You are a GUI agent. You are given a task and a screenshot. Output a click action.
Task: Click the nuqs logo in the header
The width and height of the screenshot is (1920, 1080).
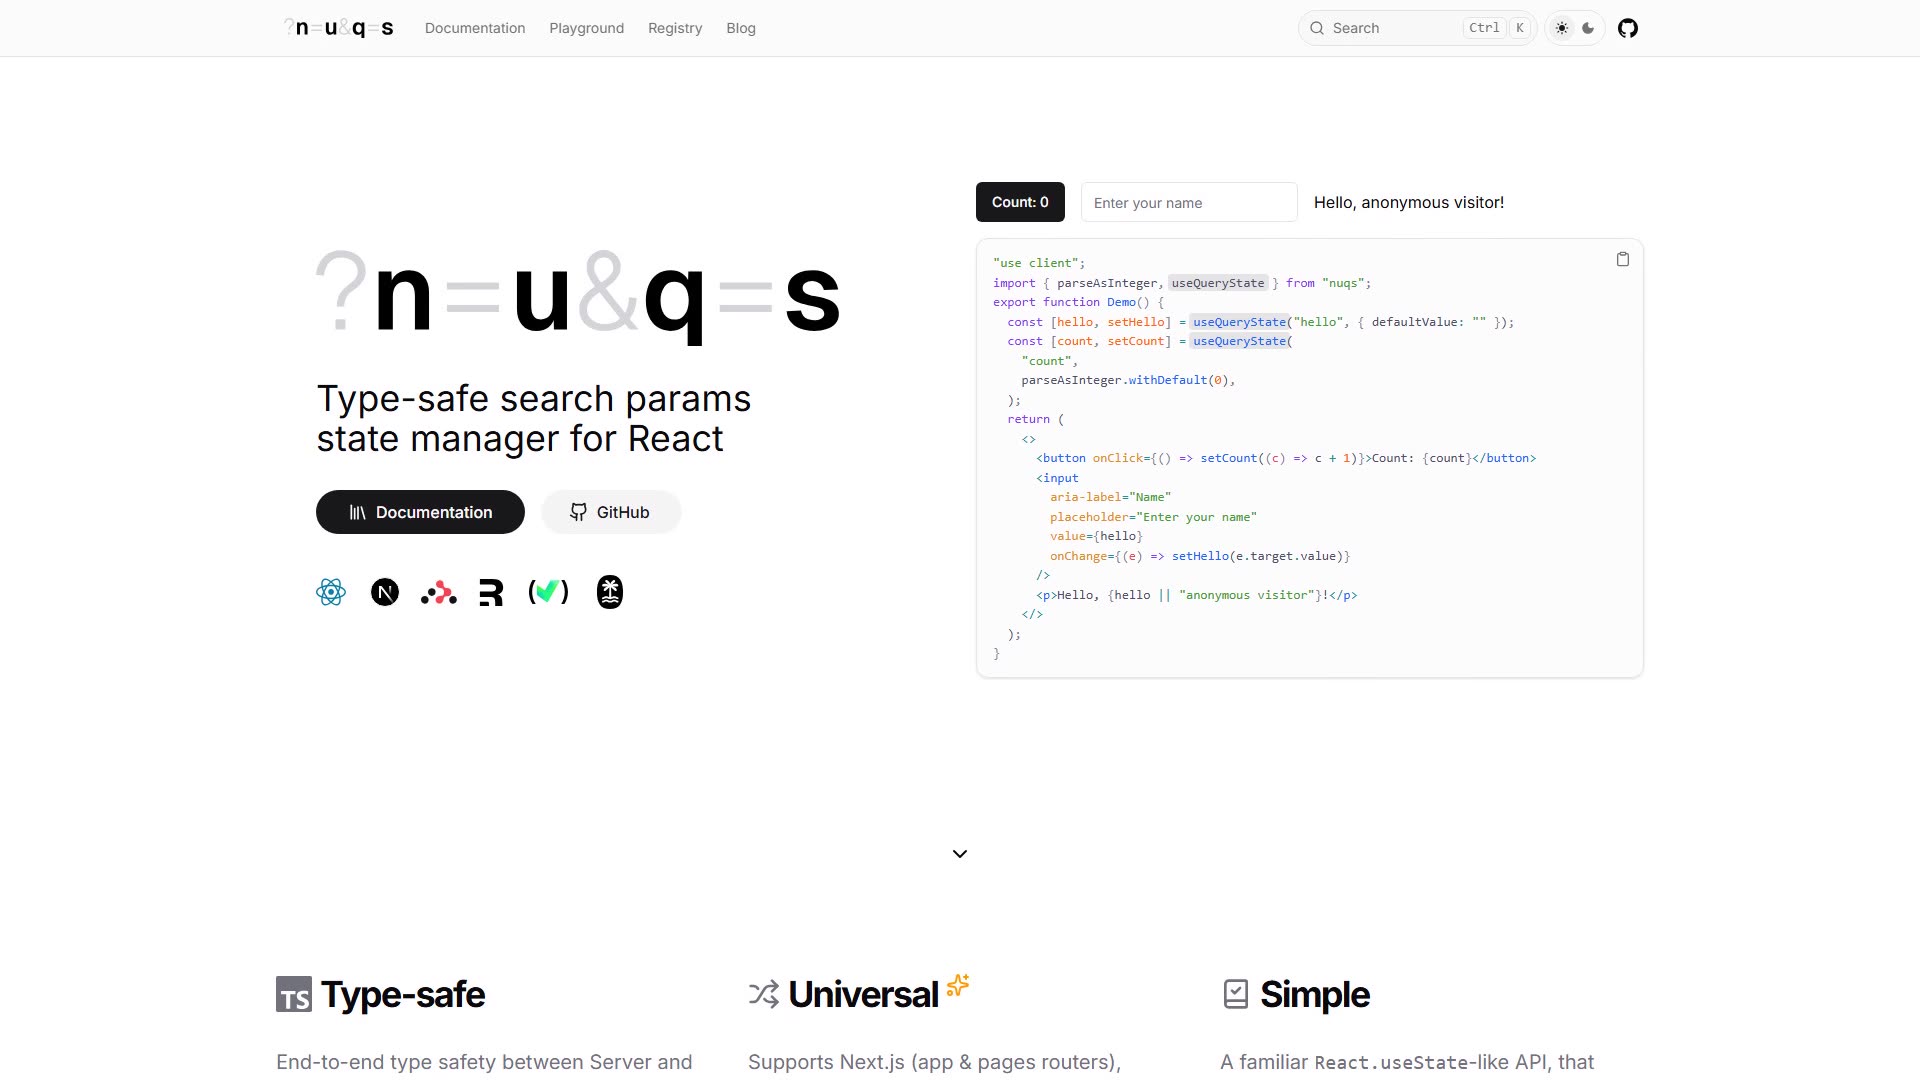[x=339, y=28]
